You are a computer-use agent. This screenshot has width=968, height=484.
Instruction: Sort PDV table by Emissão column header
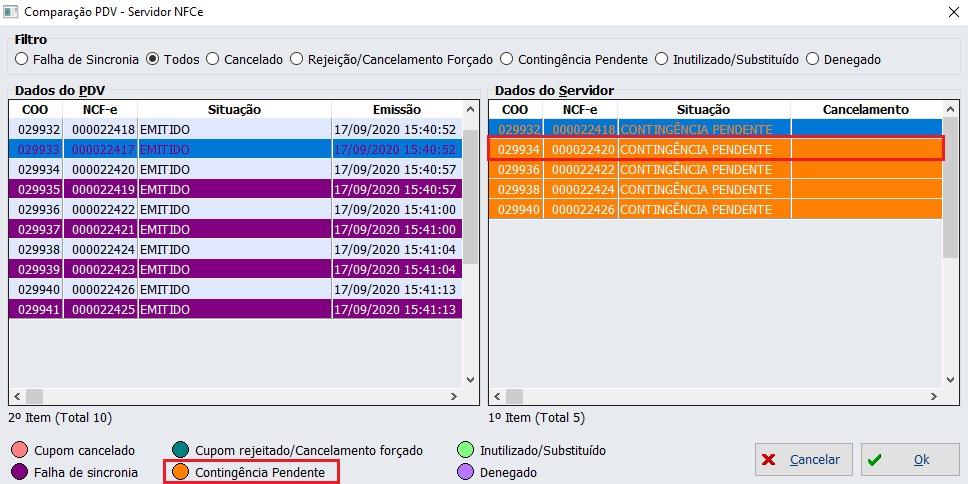click(x=396, y=109)
